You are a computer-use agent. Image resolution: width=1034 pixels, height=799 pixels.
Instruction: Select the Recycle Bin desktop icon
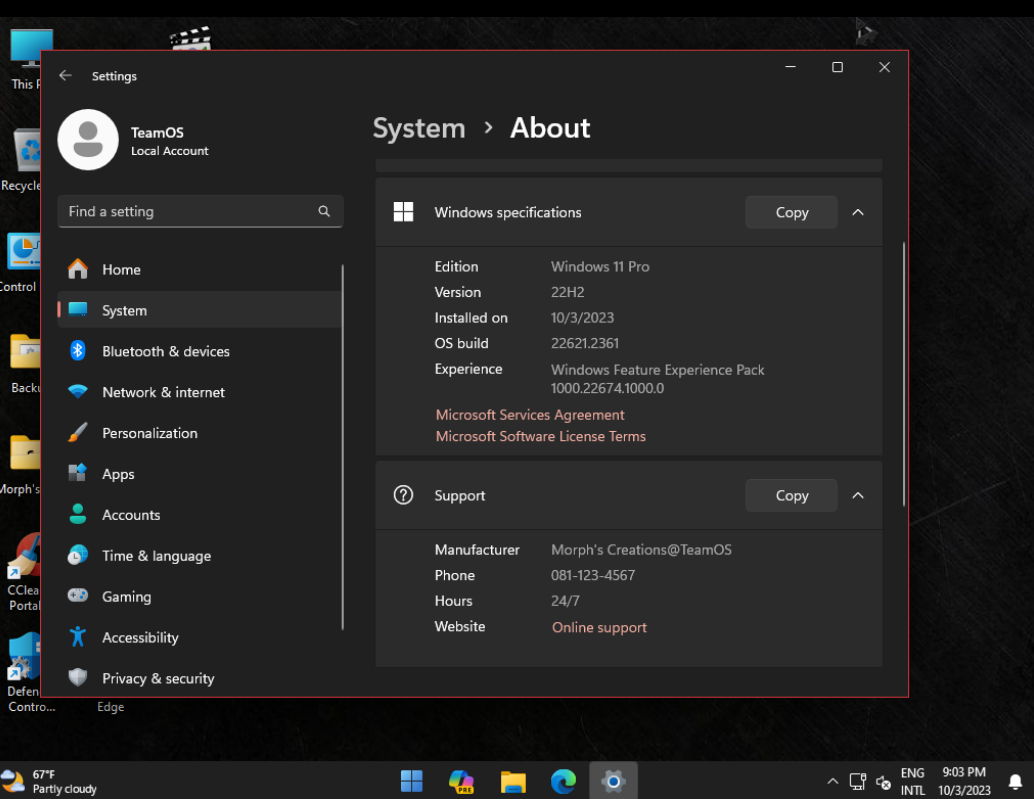click(x=21, y=160)
